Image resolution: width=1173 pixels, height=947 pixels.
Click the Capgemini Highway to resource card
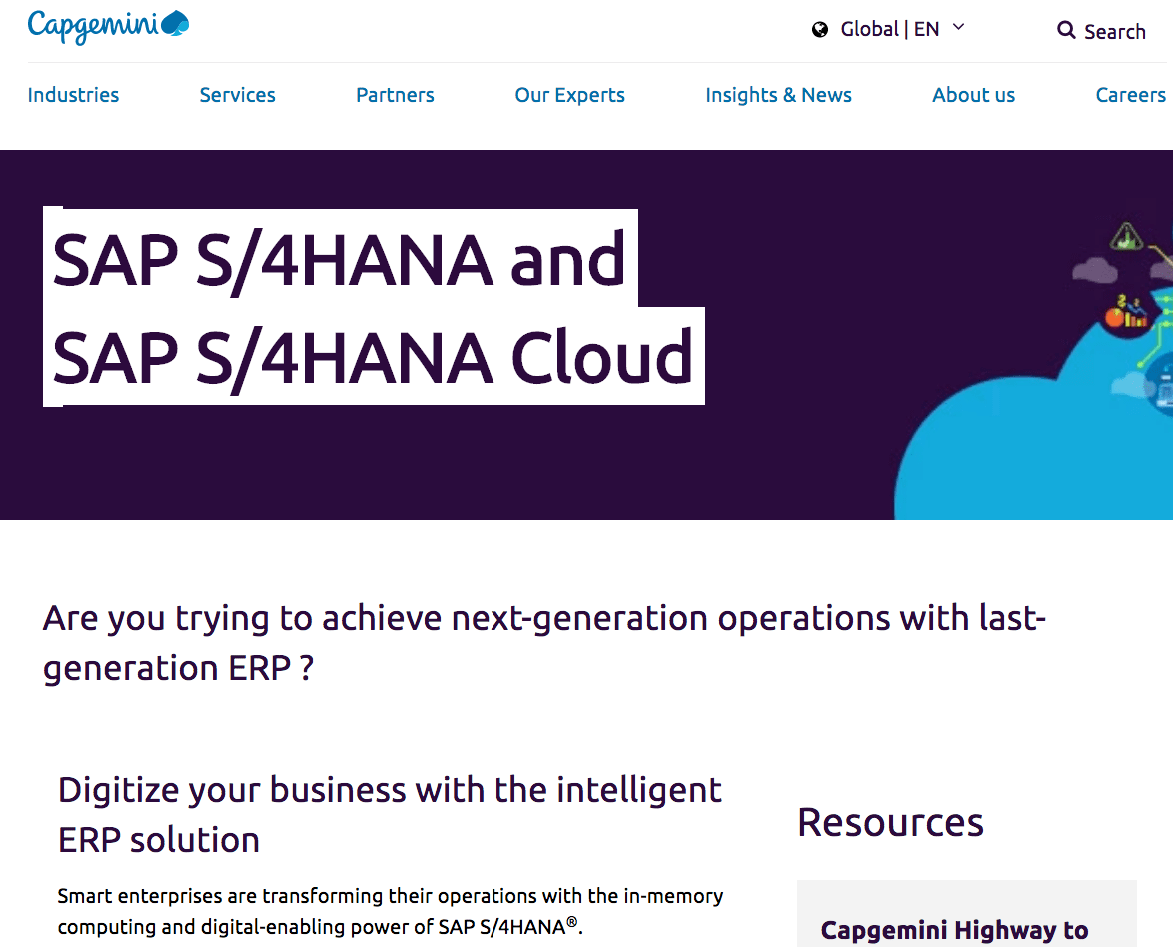point(967,914)
